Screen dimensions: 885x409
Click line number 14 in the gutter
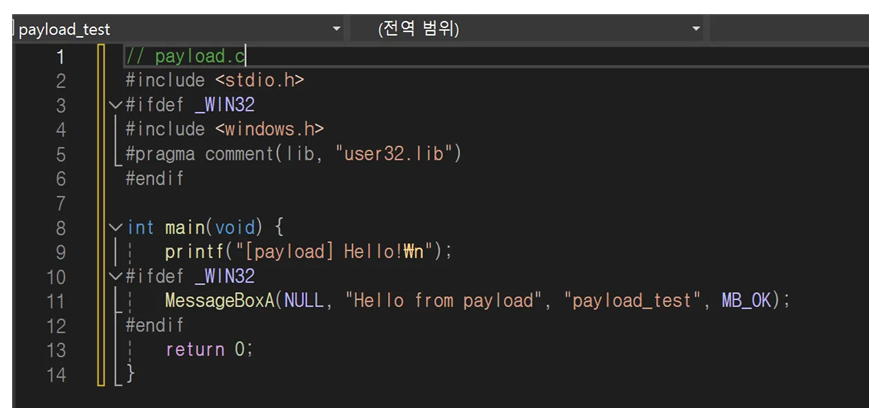pos(56,375)
